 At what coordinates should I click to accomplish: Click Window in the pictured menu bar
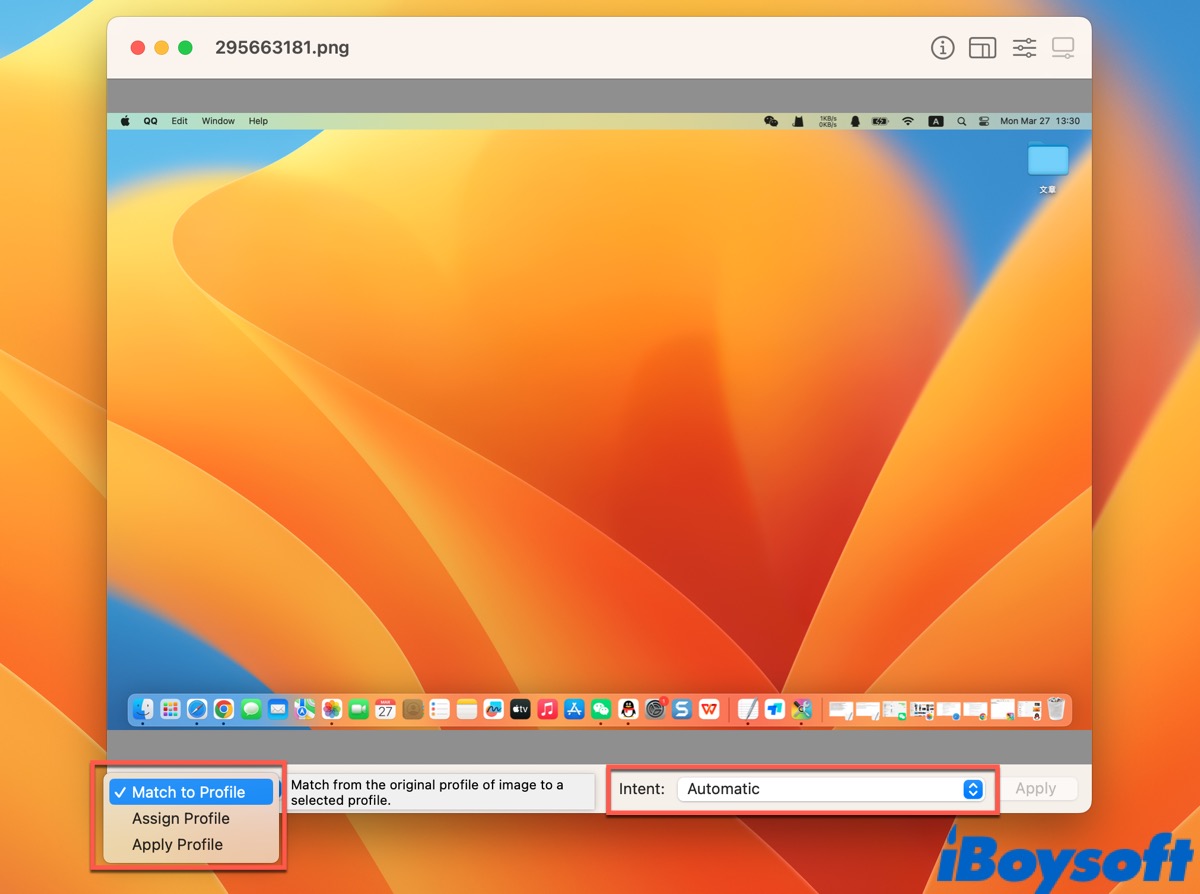pos(218,121)
